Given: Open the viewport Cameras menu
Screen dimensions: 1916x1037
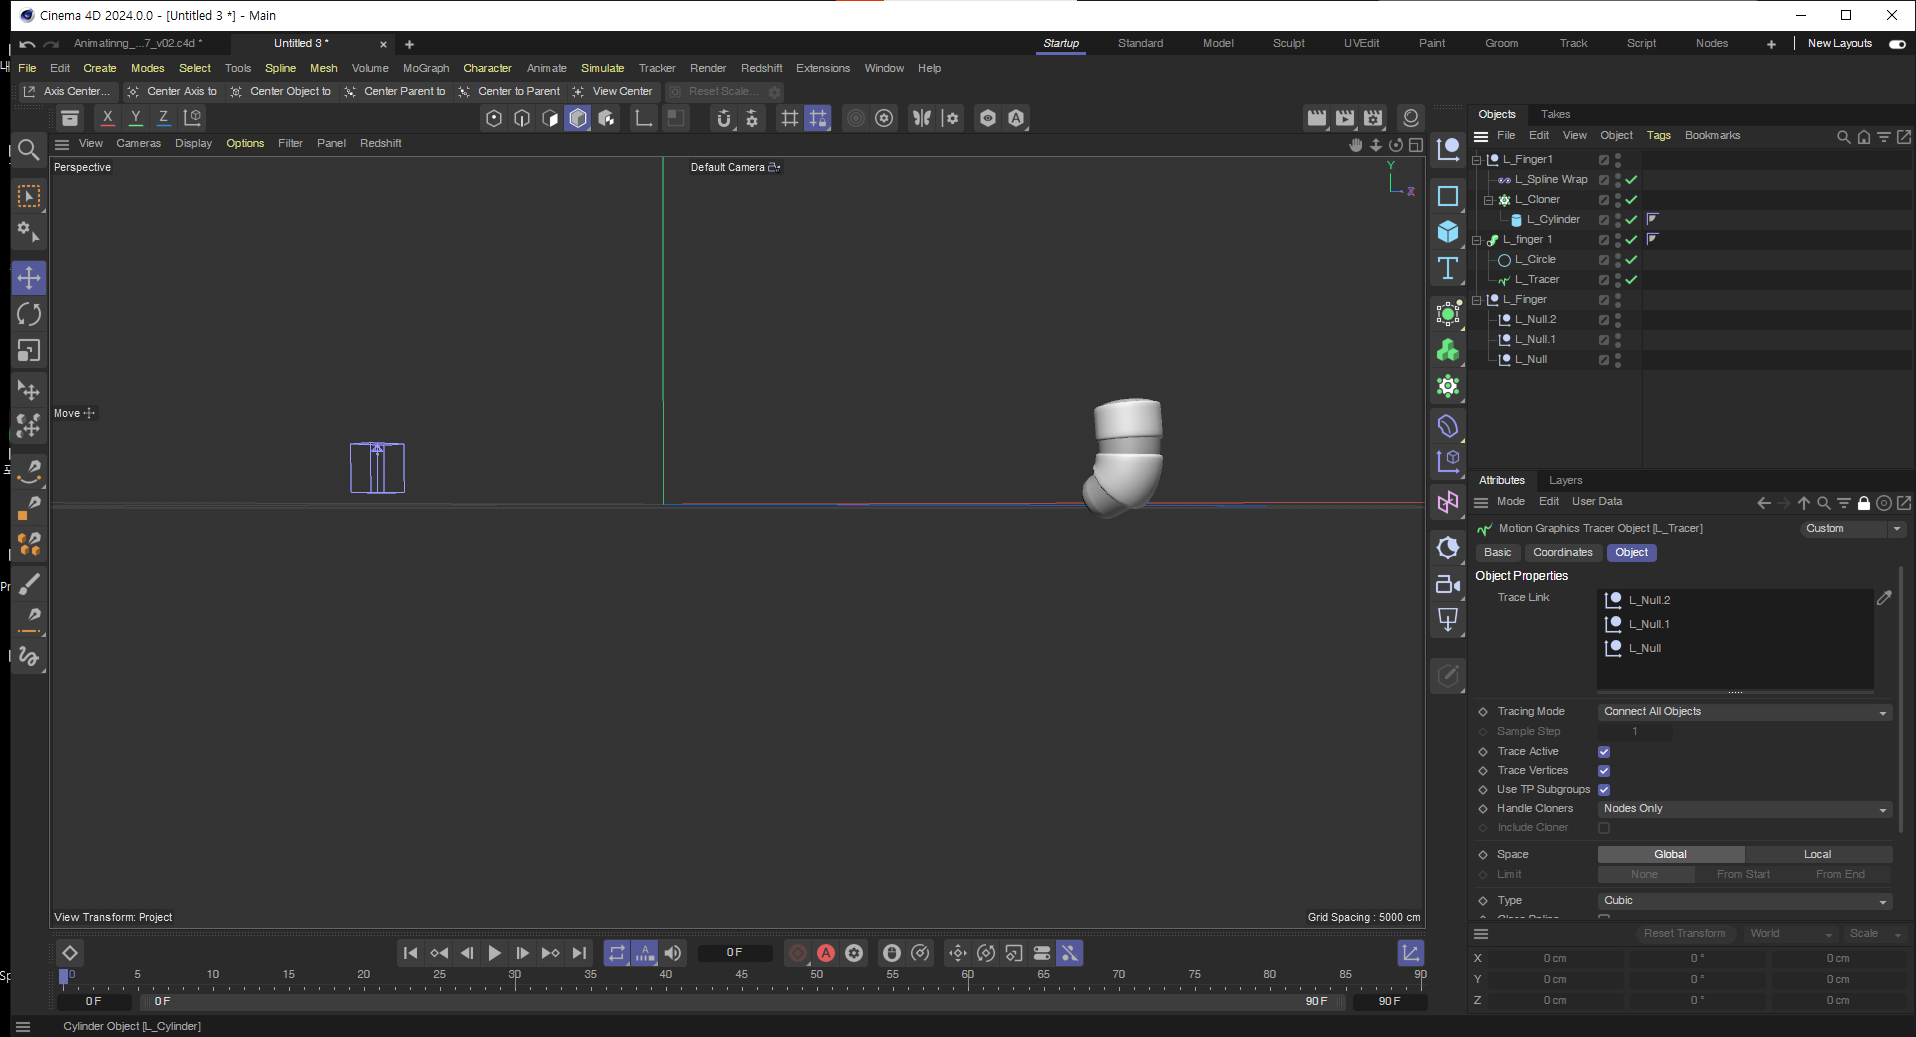Looking at the screenshot, I should 138,144.
